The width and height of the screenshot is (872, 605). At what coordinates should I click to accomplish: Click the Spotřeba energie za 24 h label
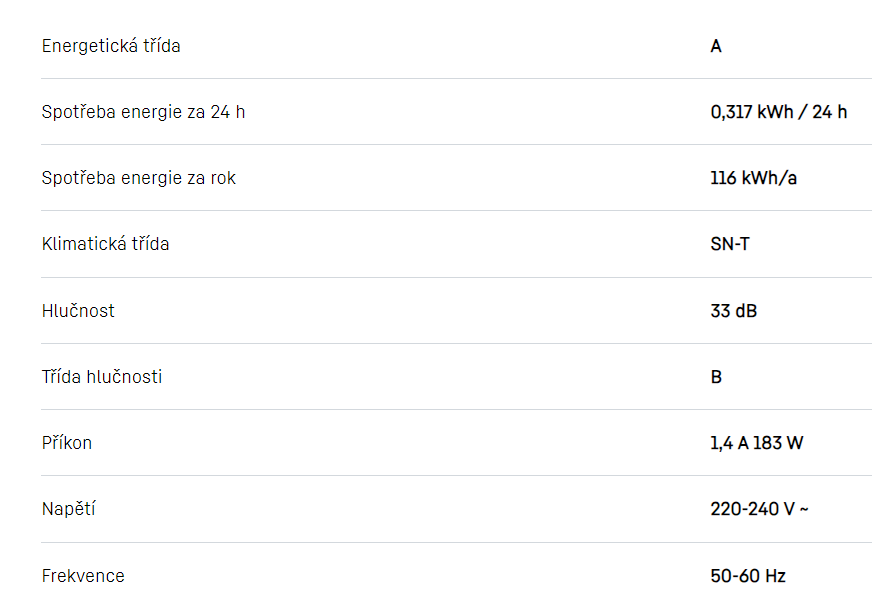pos(143,112)
